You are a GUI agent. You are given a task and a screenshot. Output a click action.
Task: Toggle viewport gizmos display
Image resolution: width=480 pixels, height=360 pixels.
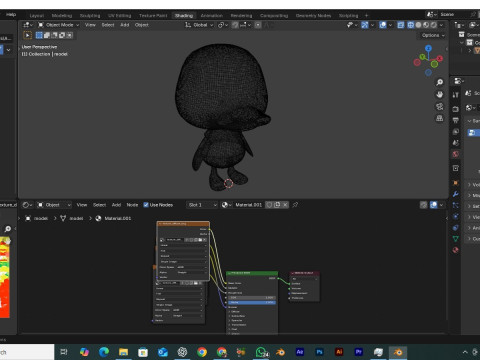click(x=365, y=25)
